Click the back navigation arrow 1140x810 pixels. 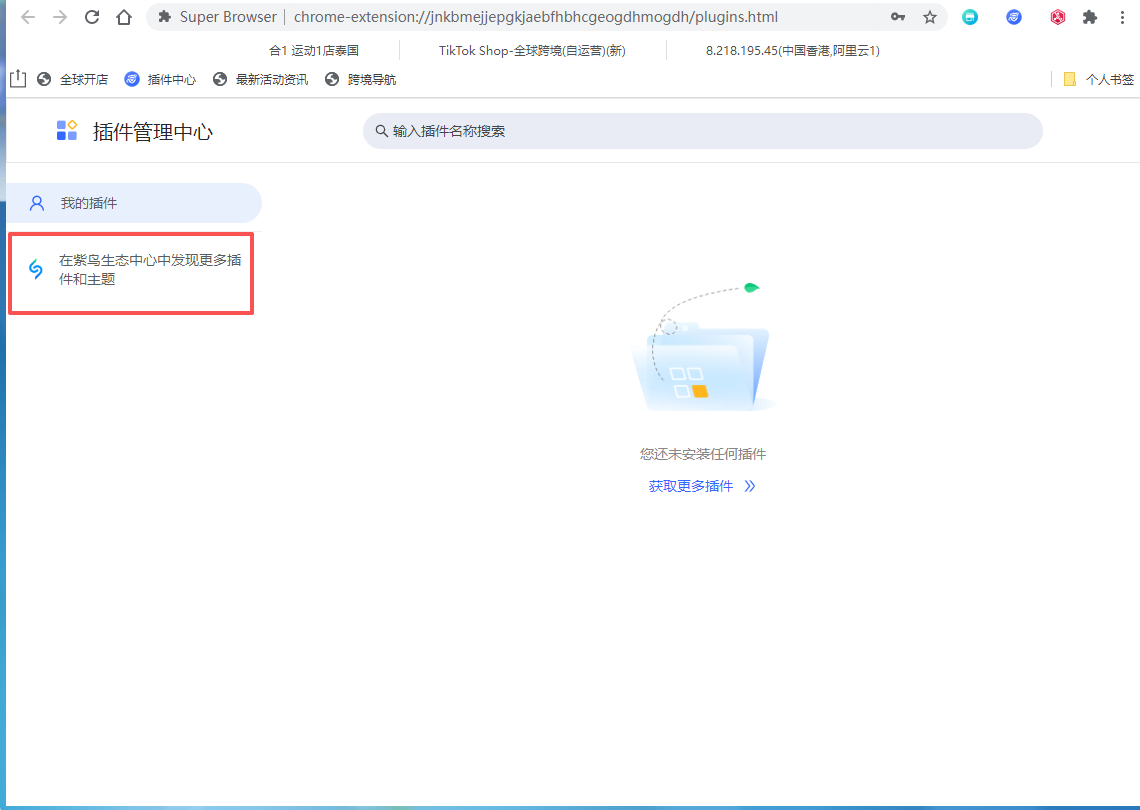point(28,17)
